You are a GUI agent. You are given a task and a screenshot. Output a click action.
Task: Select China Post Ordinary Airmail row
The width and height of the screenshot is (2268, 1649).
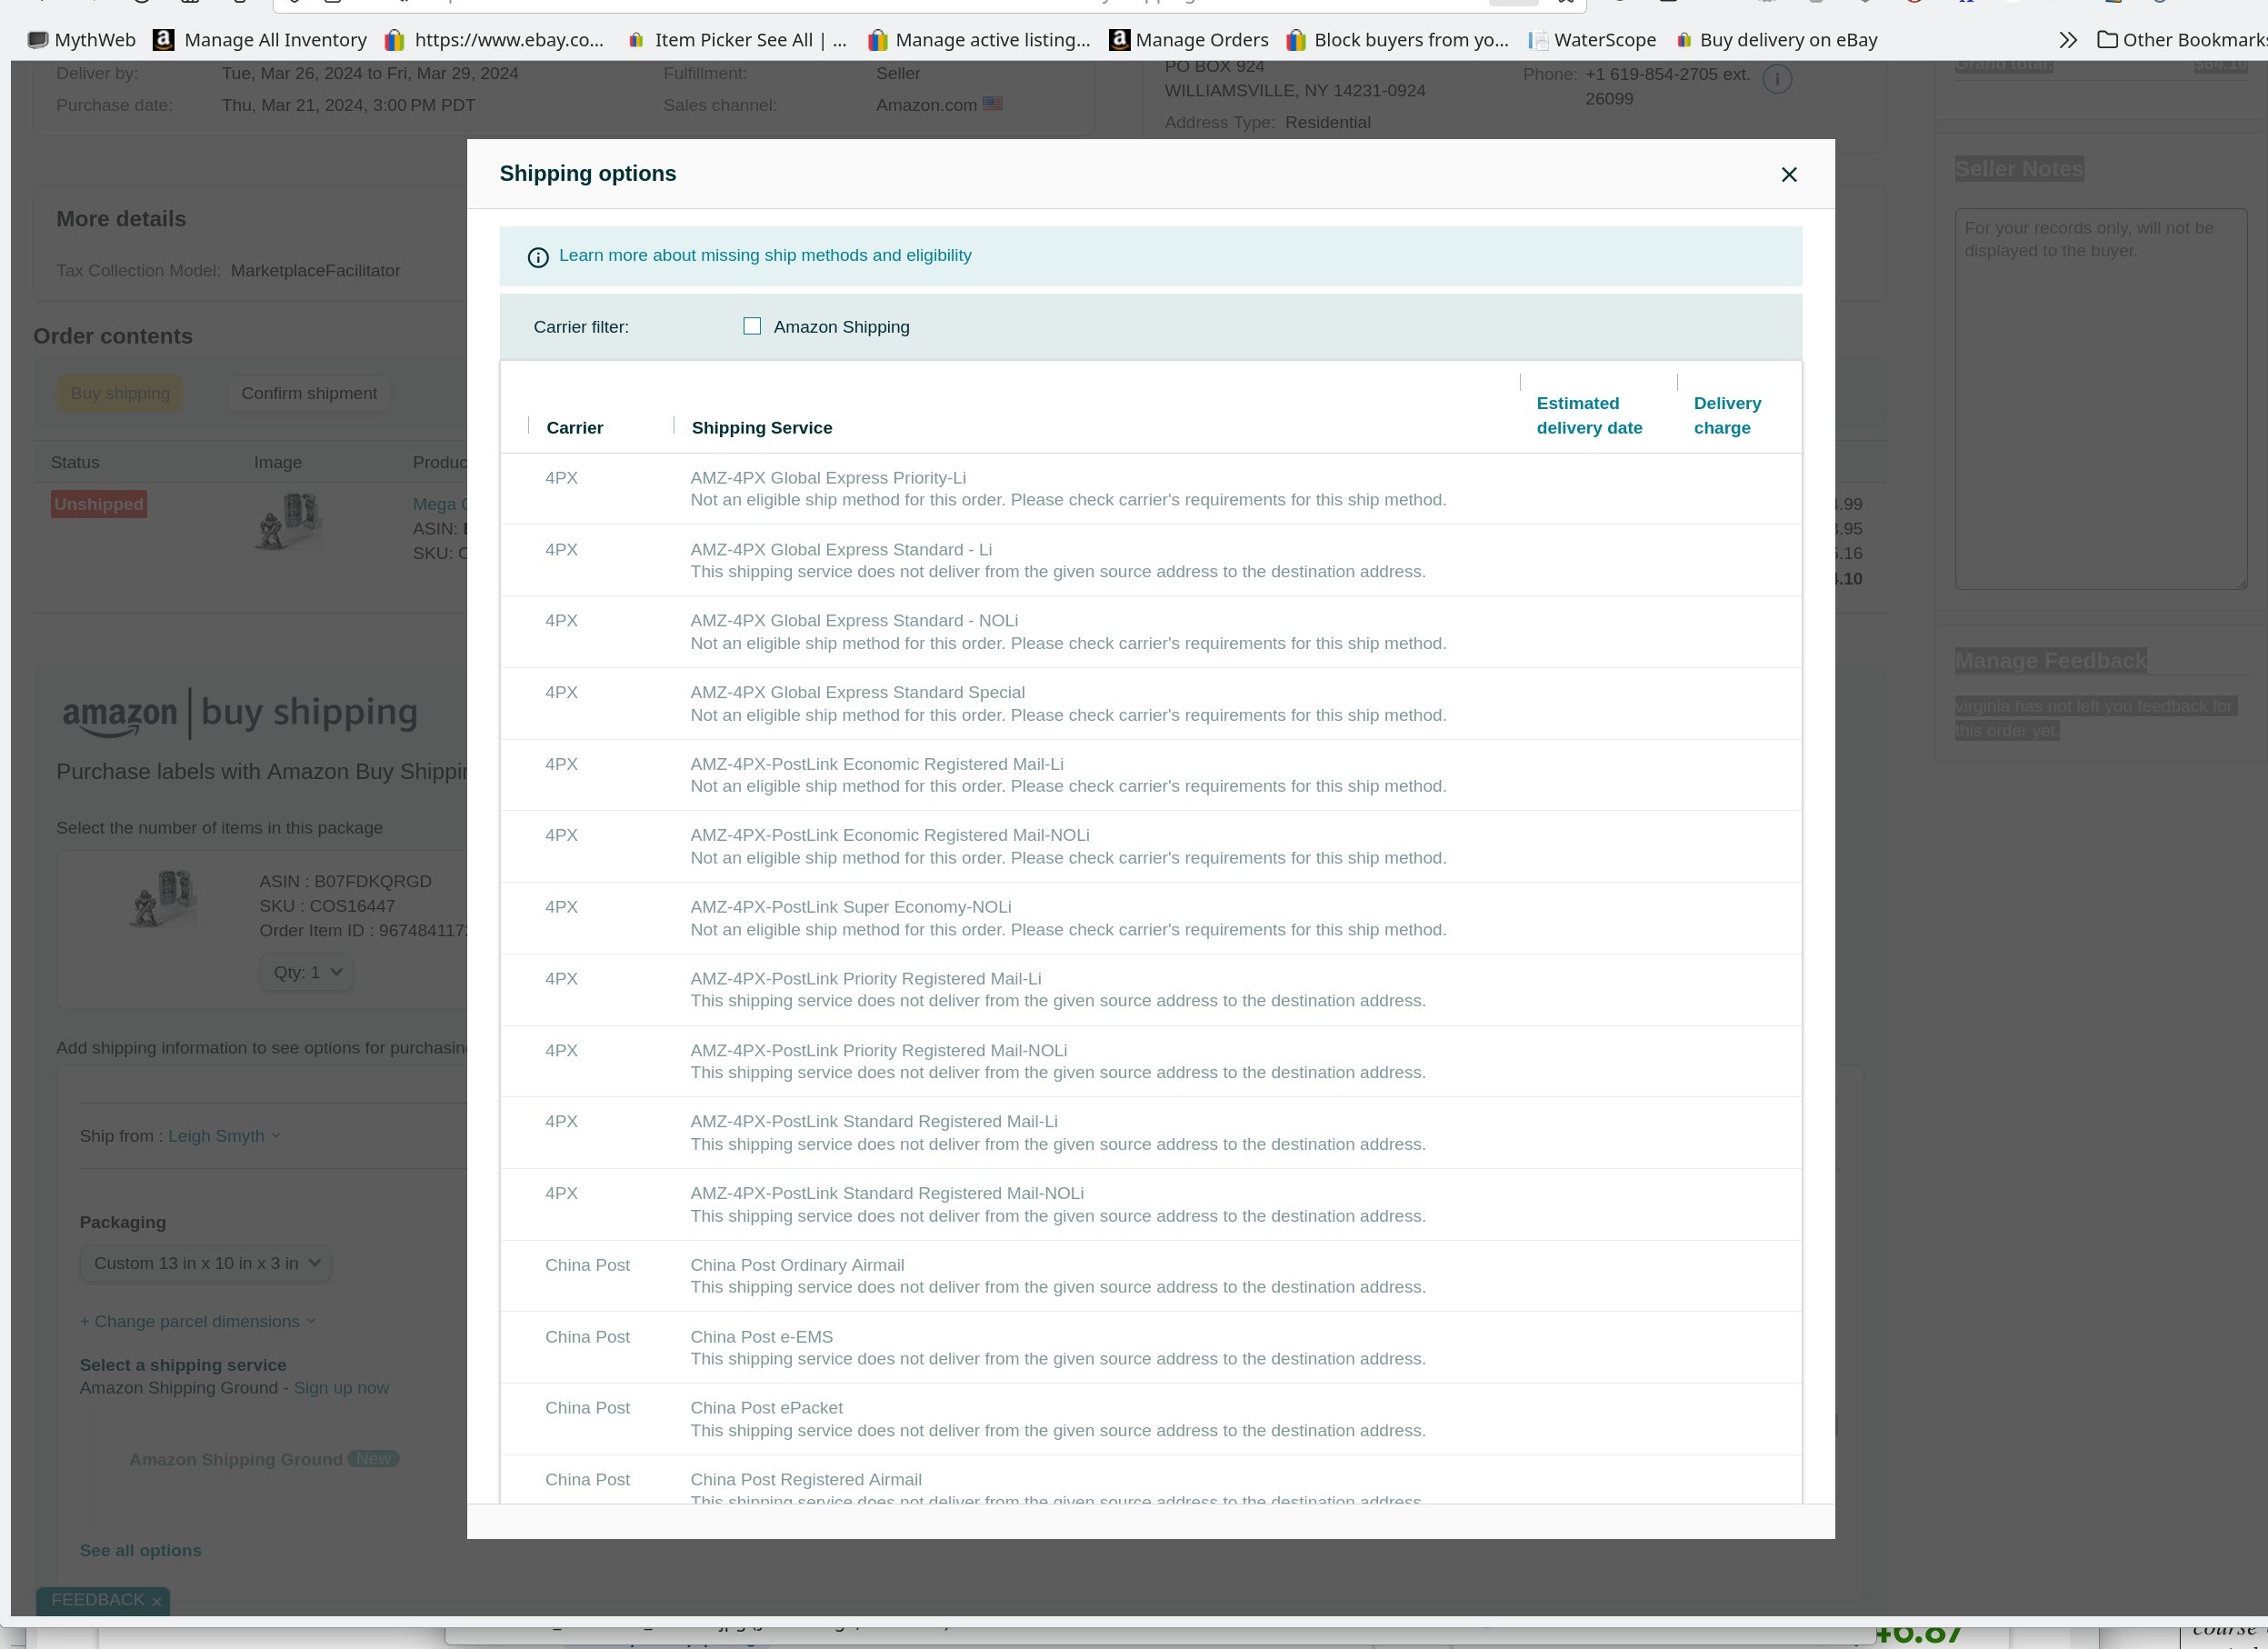point(1150,1276)
